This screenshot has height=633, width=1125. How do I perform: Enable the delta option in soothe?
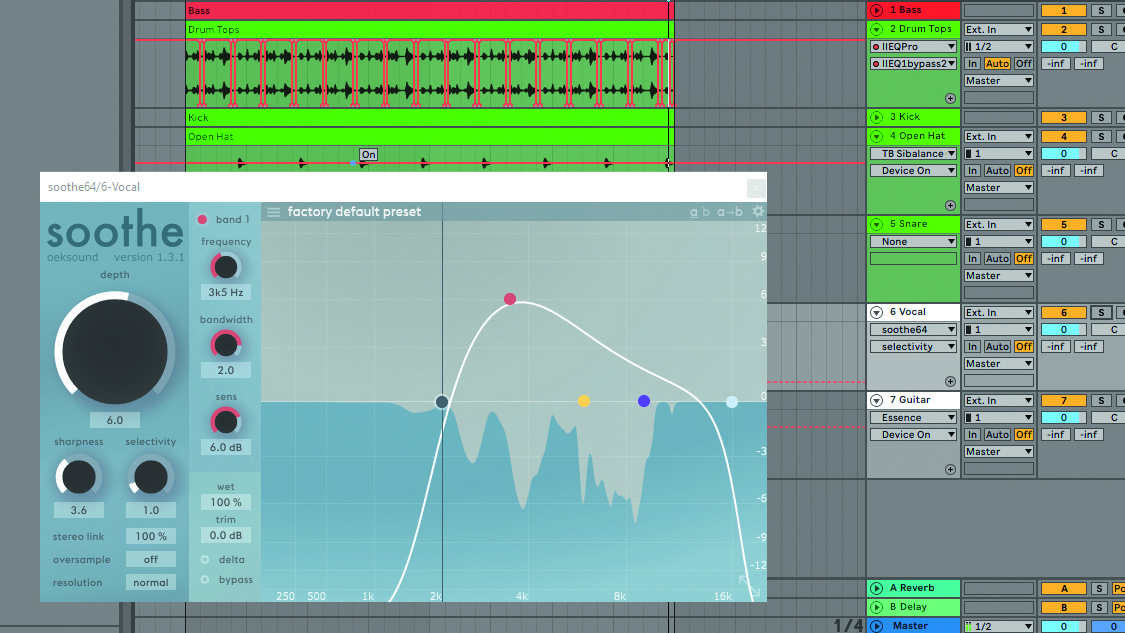click(x=204, y=560)
